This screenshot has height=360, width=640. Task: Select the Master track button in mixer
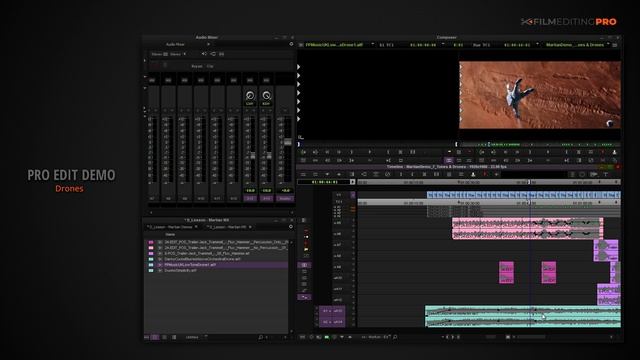284,198
